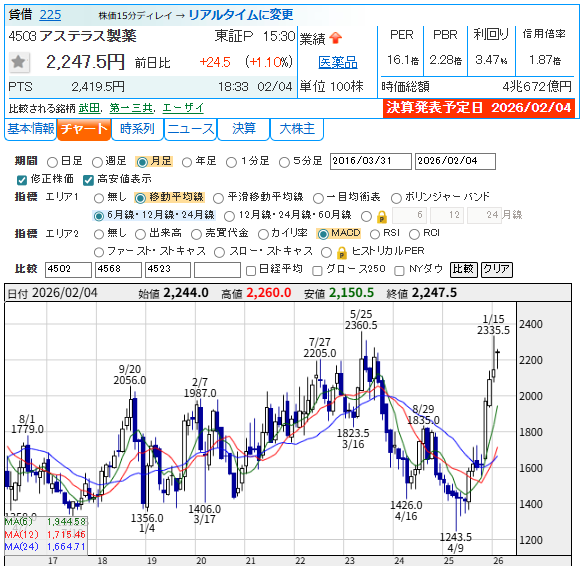Open the 時系列 tab
586x566 pixels.
[138, 129]
